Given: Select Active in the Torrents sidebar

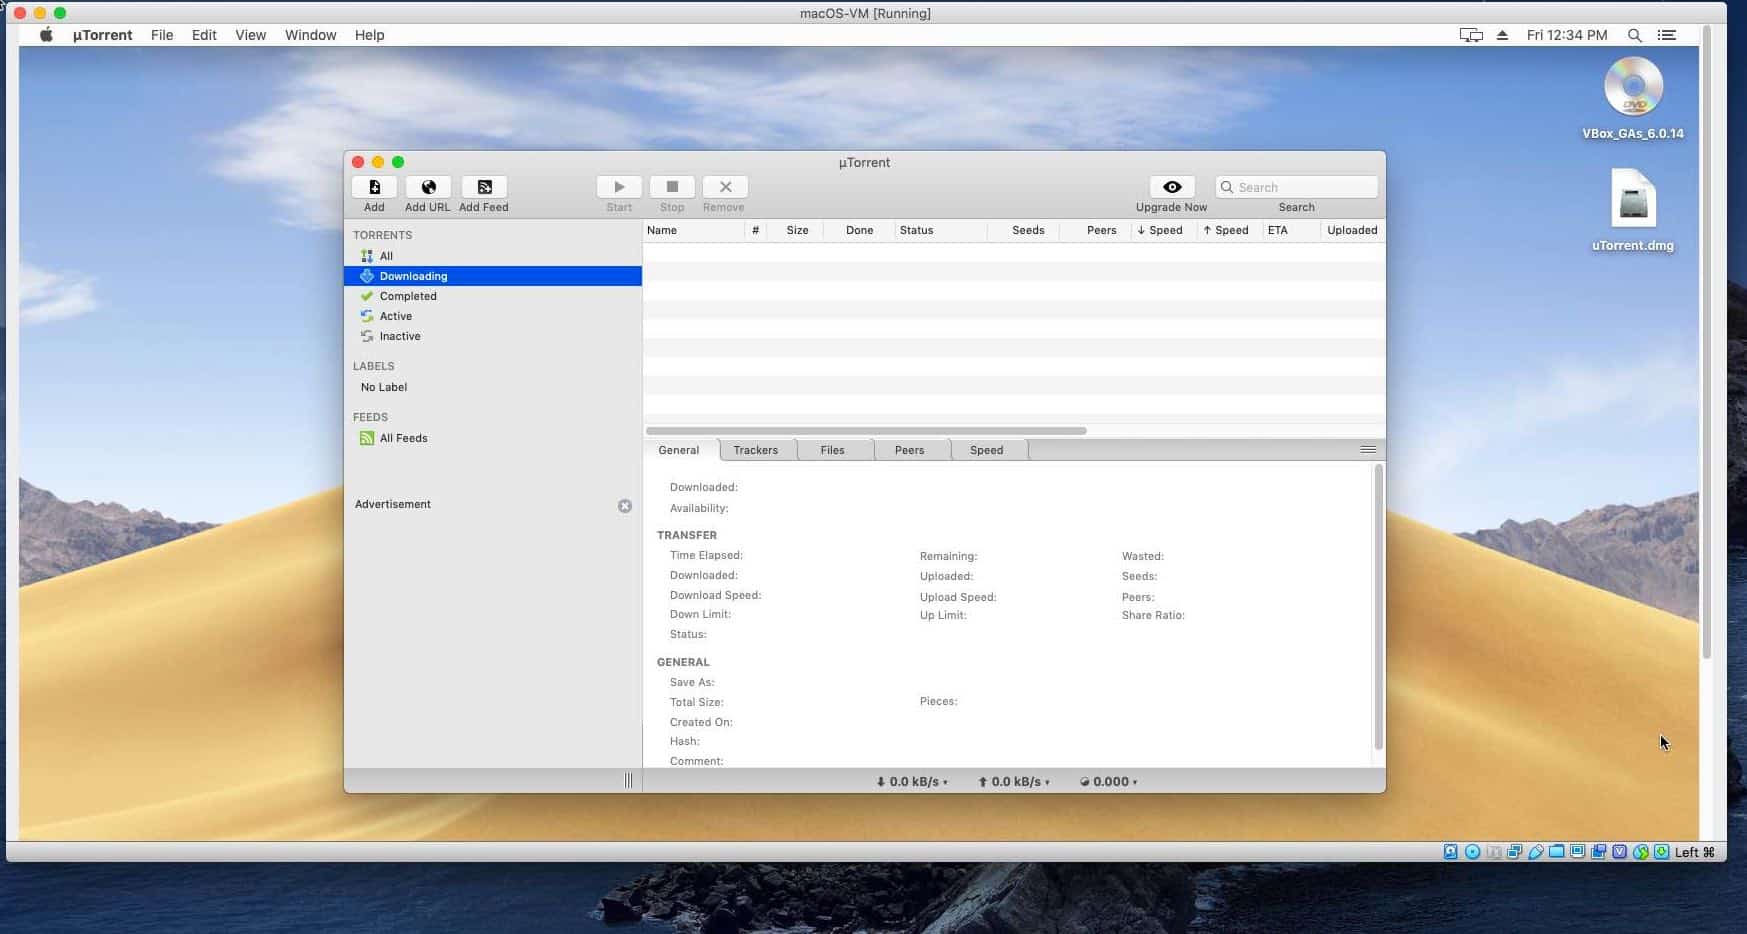Looking at the screenshot, I should 493,316.
